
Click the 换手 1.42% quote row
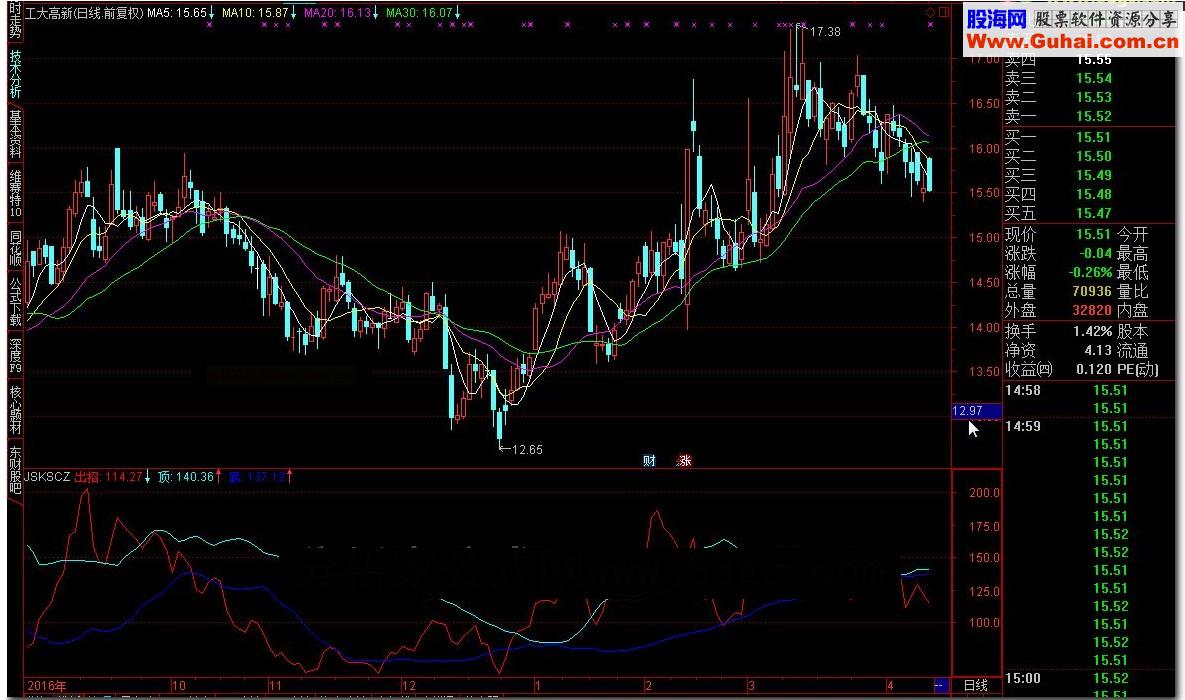coord(1058,331)
